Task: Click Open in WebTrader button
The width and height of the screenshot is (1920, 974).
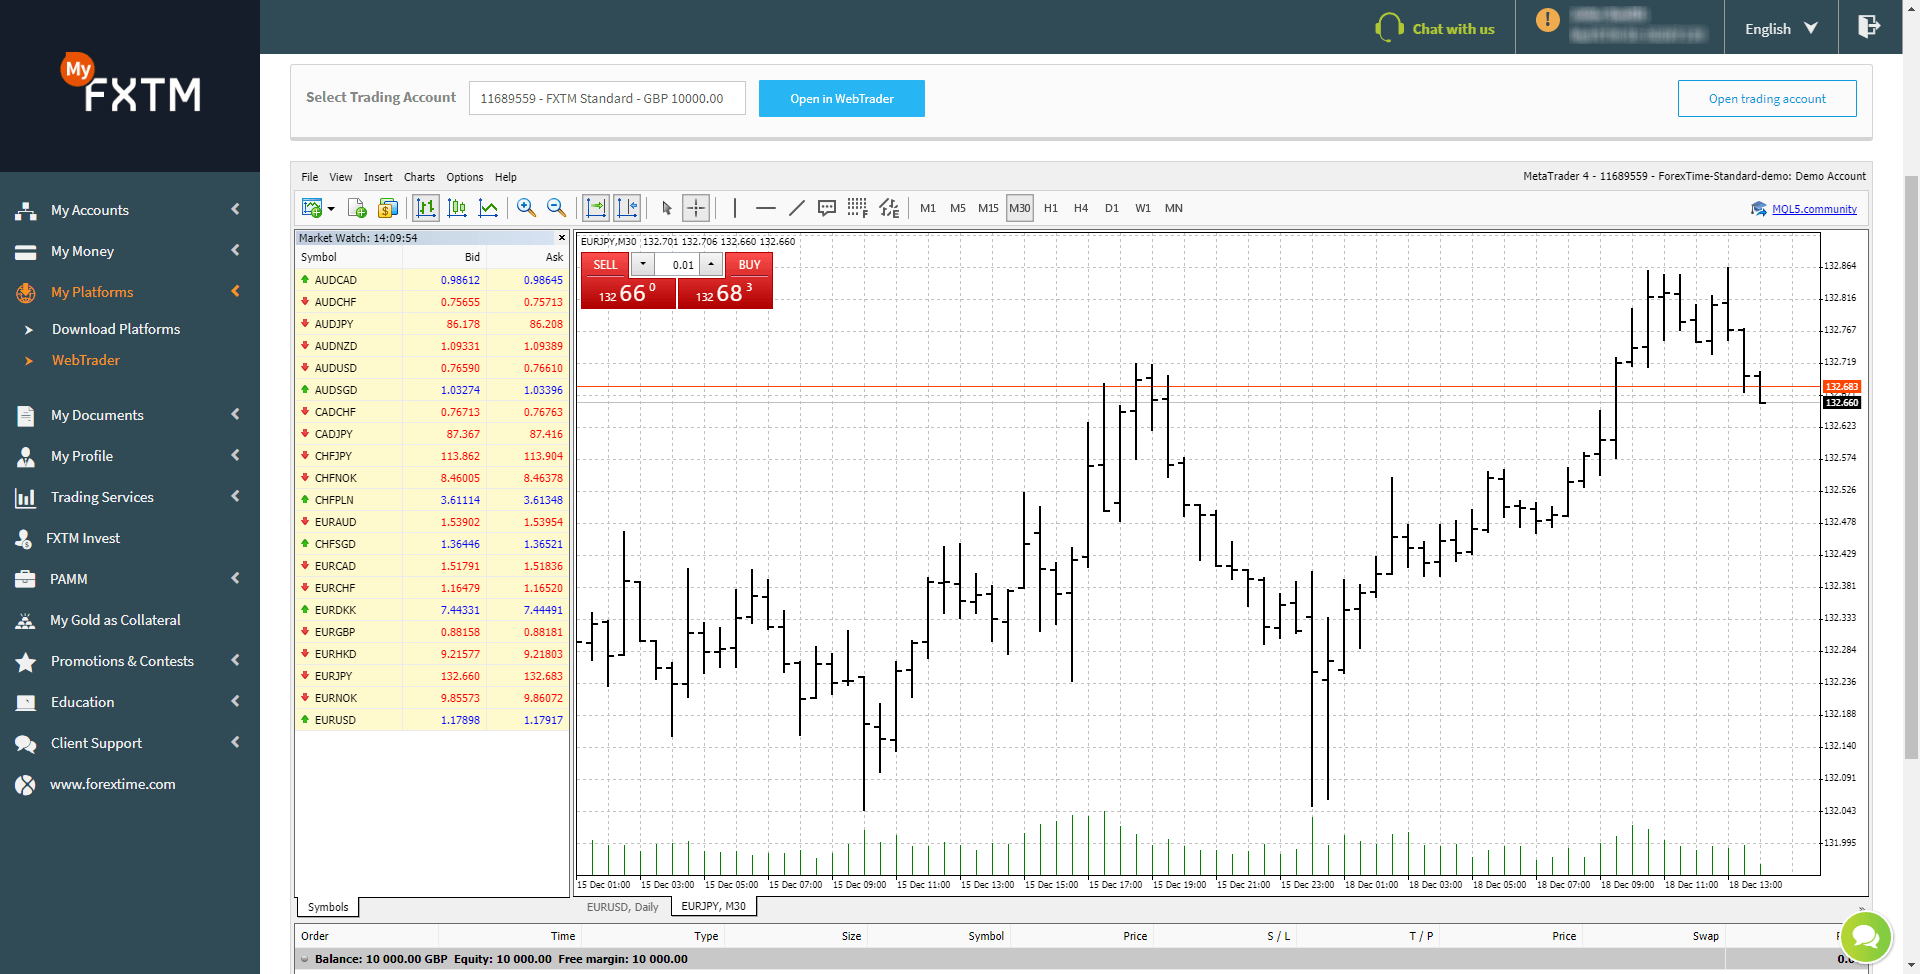Action: click(842, 98)
